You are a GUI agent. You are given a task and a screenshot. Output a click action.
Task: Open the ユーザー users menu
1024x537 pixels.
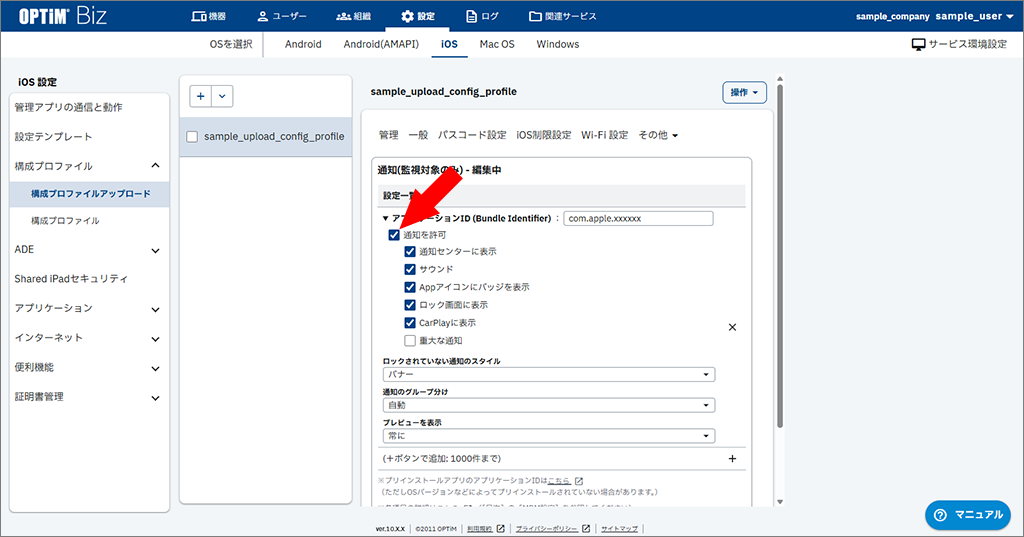coord(281,16)
